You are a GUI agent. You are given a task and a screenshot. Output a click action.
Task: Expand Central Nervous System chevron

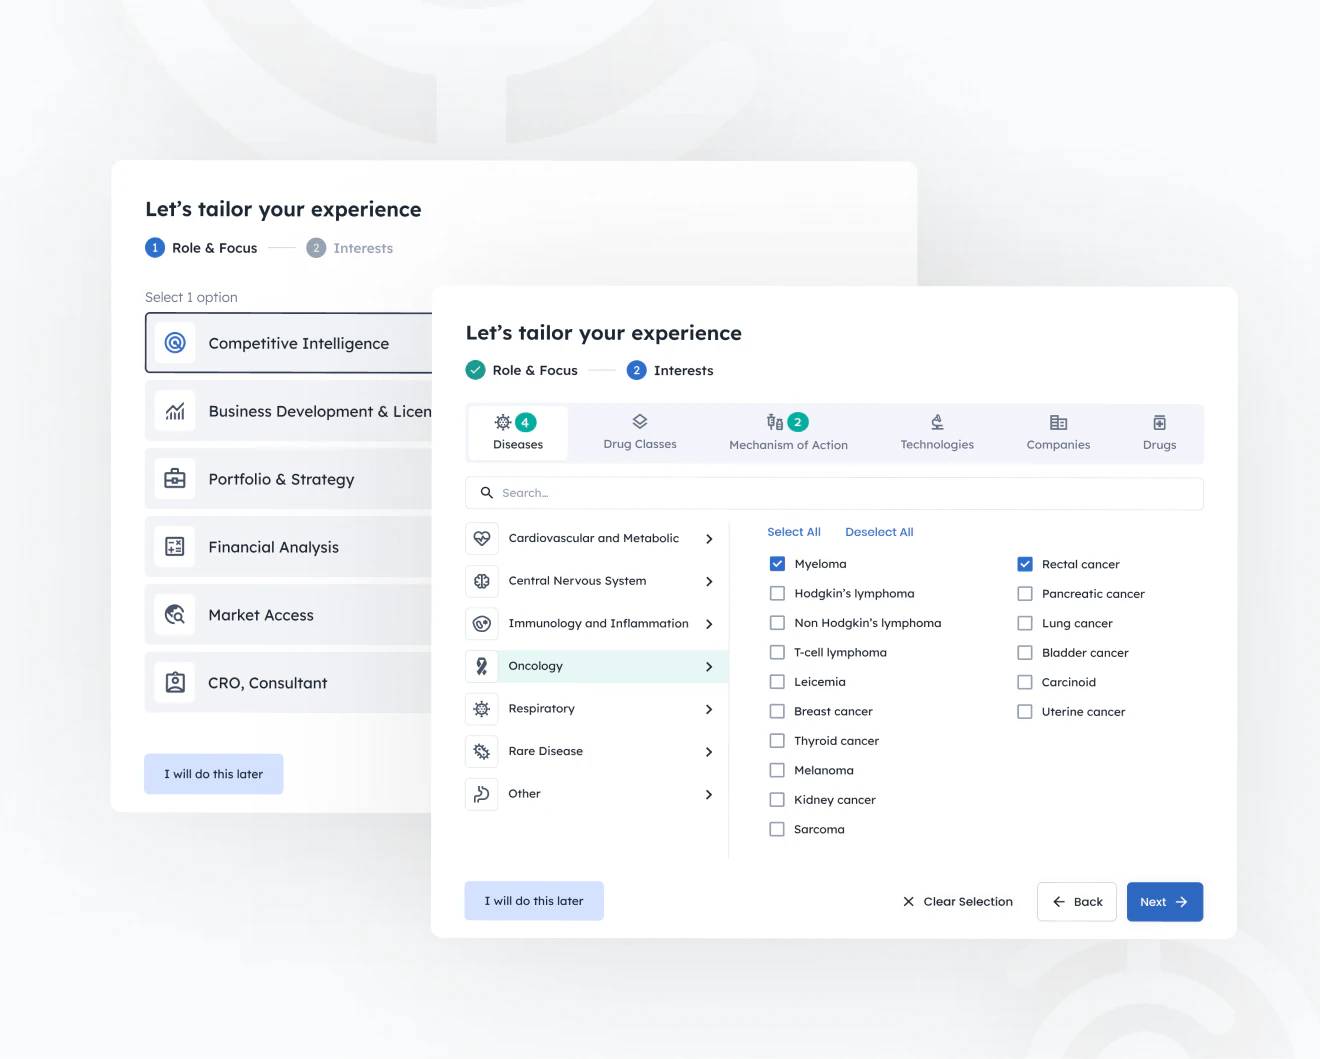[x=709, y=581]
